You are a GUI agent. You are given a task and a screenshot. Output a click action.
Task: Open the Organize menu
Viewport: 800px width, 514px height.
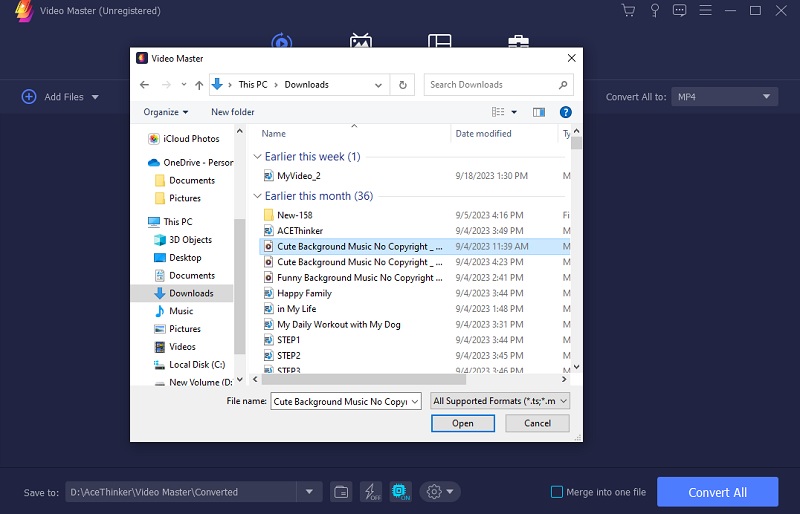pyautogui.click(x=166, y=112)
